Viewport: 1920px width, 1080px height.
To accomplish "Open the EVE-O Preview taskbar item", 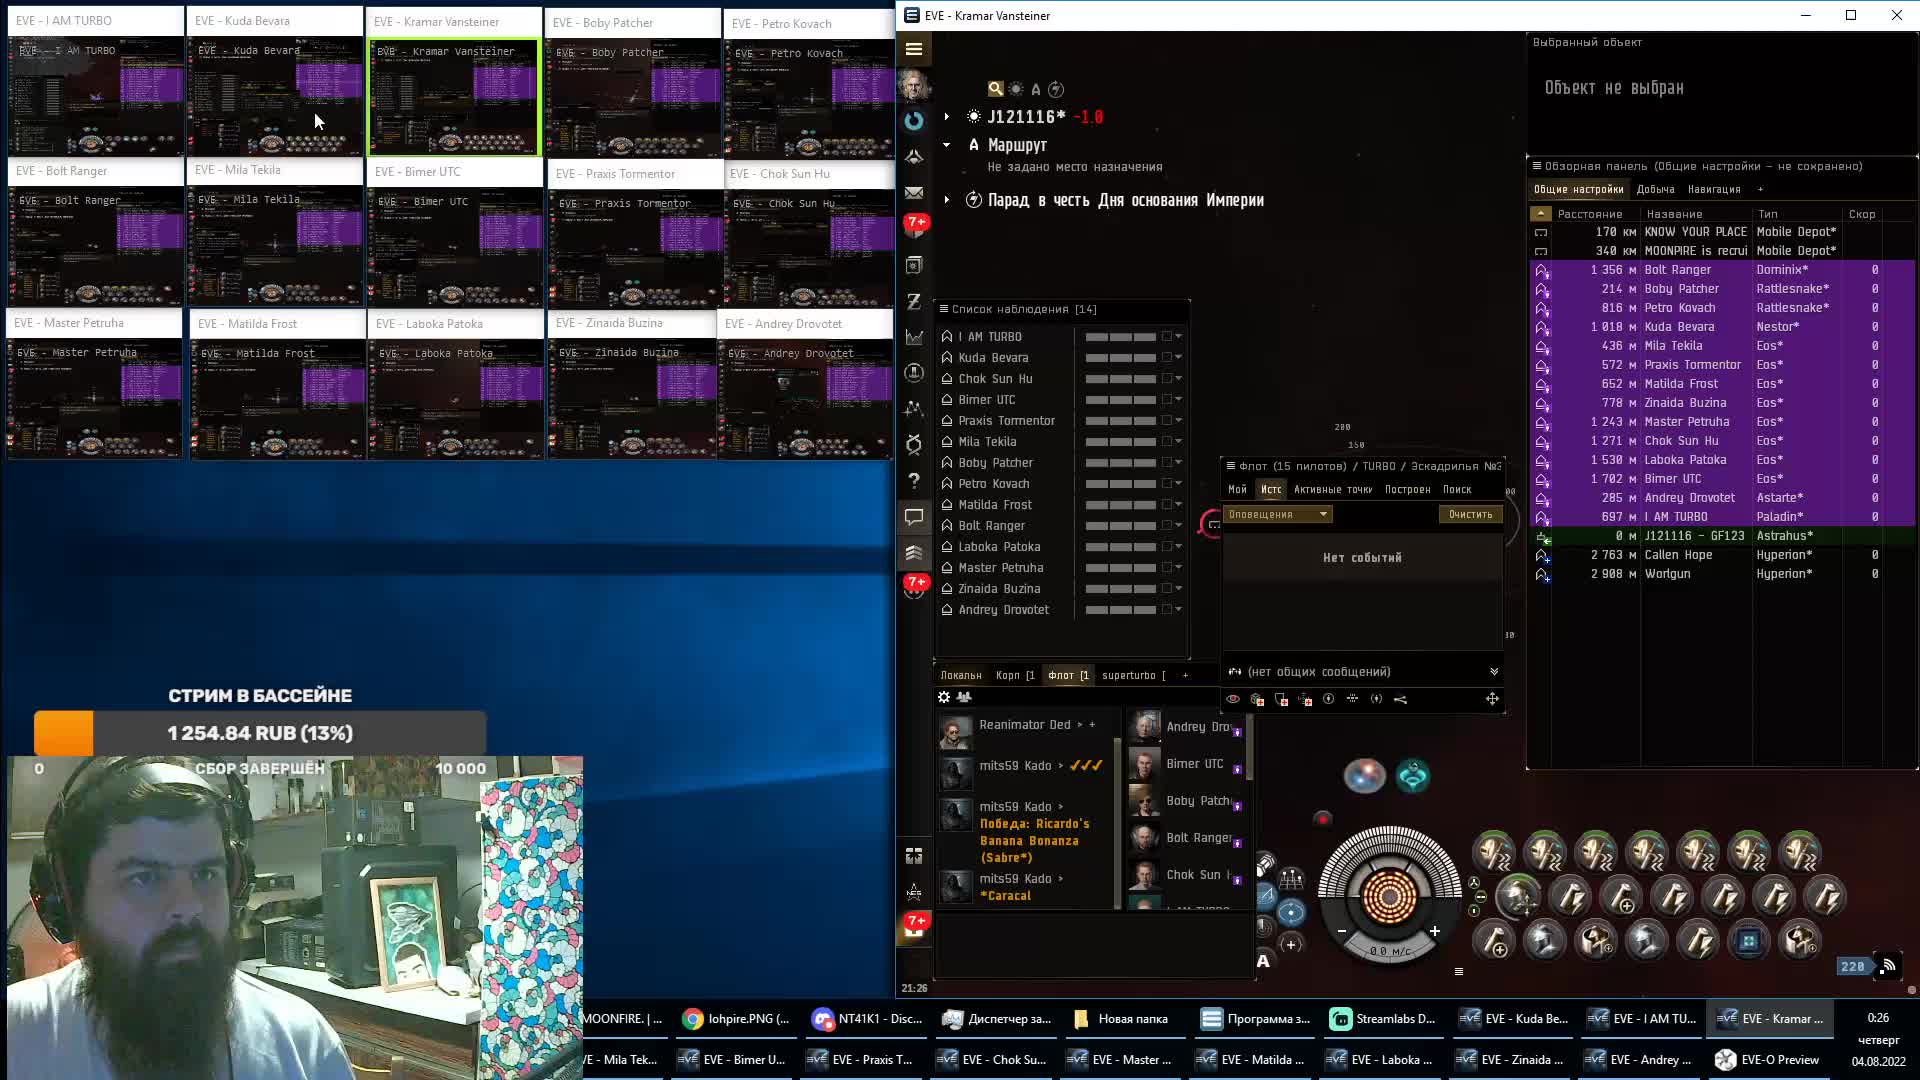I will point(1768,1059).
